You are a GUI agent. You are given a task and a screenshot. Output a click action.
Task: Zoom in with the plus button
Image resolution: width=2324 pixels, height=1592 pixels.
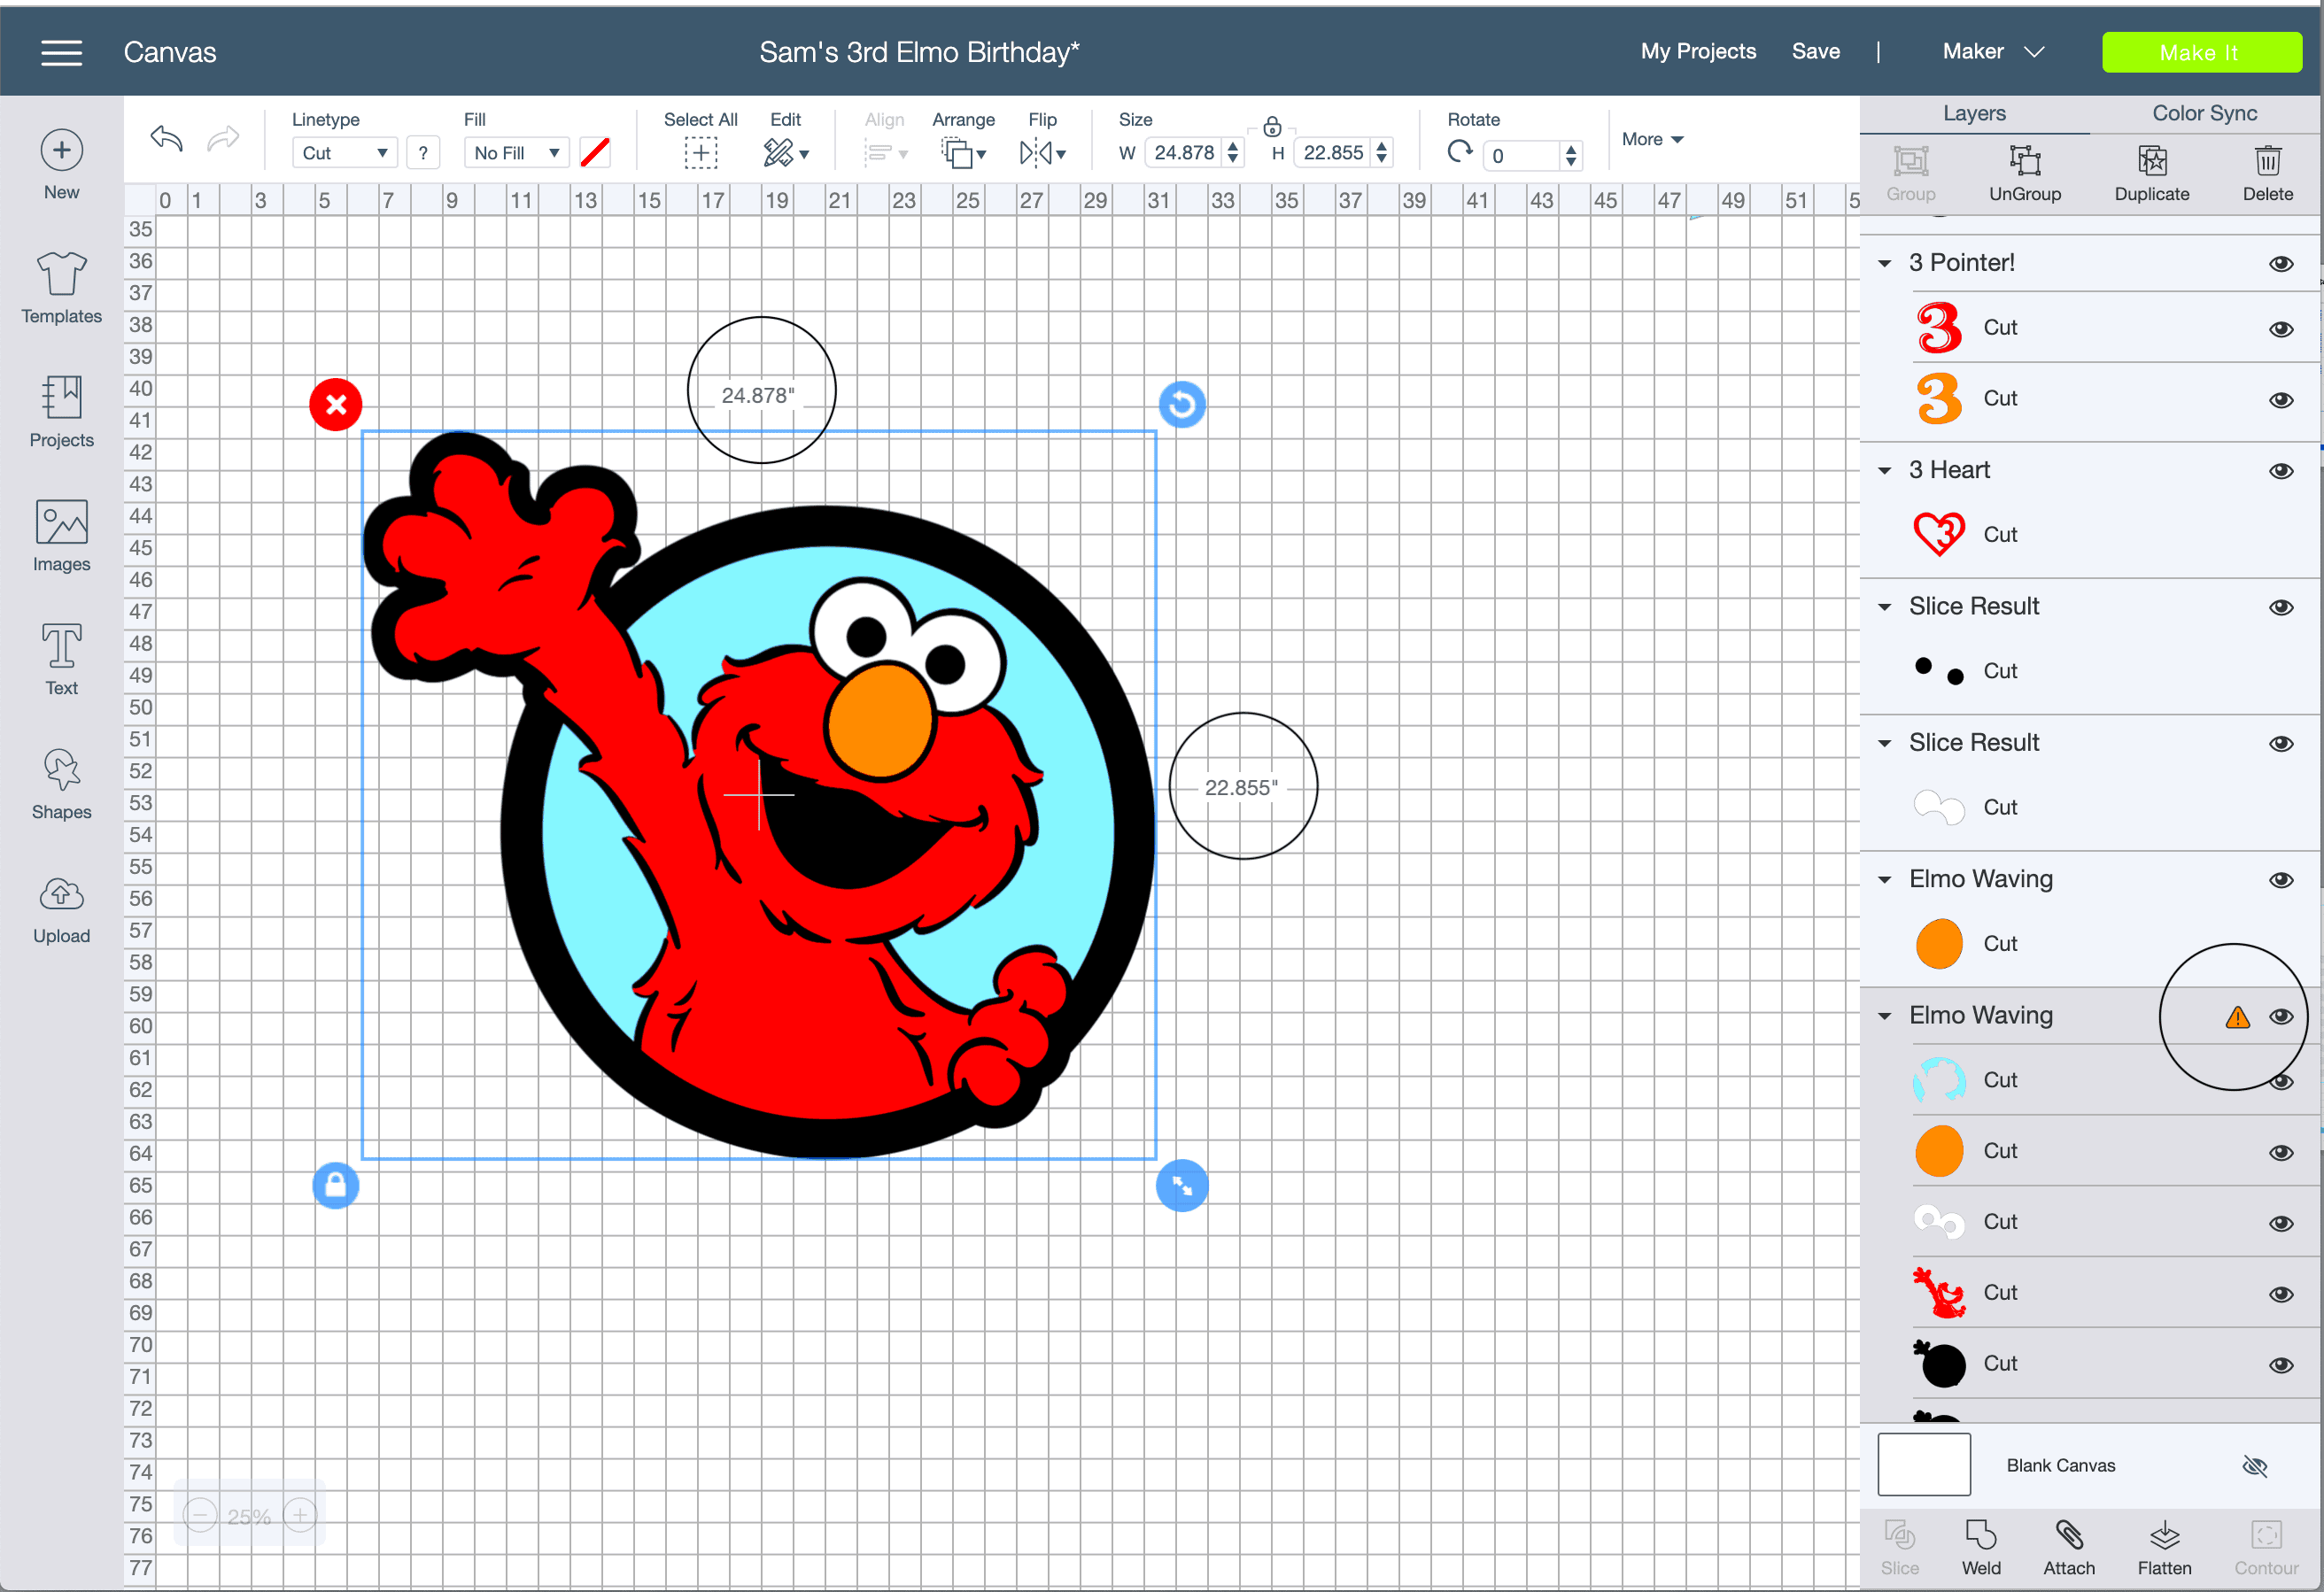tap(300, 1515)
